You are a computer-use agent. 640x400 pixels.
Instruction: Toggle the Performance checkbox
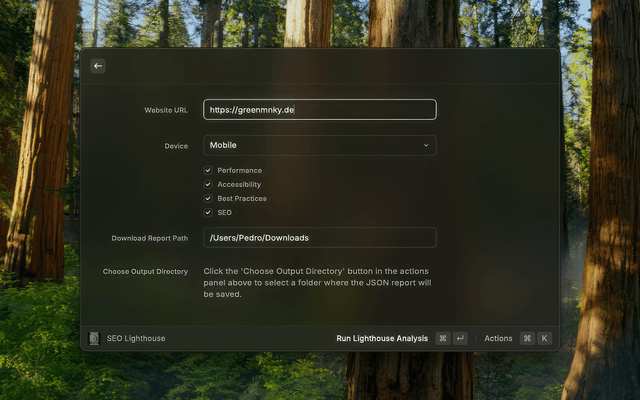click(x=208, y=171)
